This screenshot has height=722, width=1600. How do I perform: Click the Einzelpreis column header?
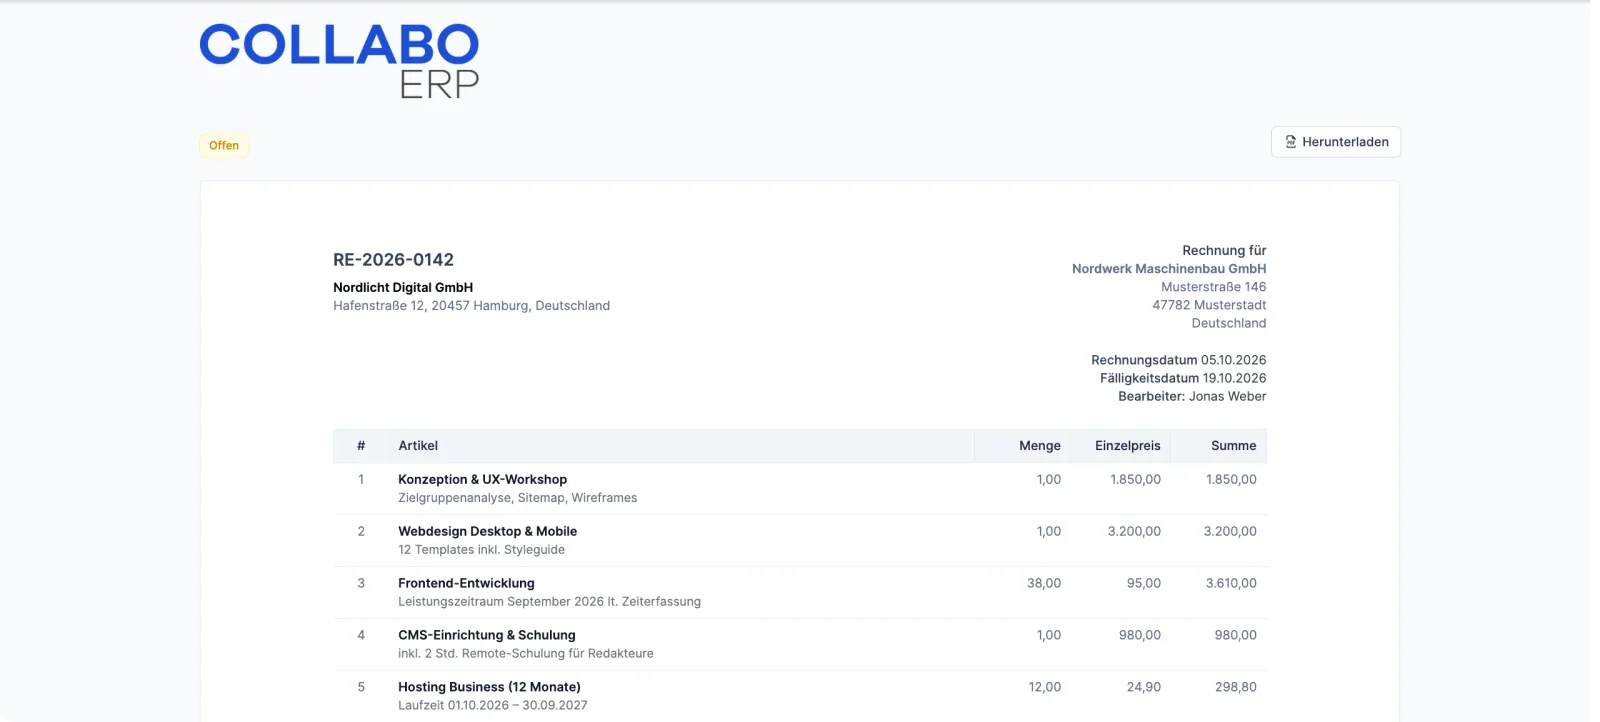[x=1128, y=446]
